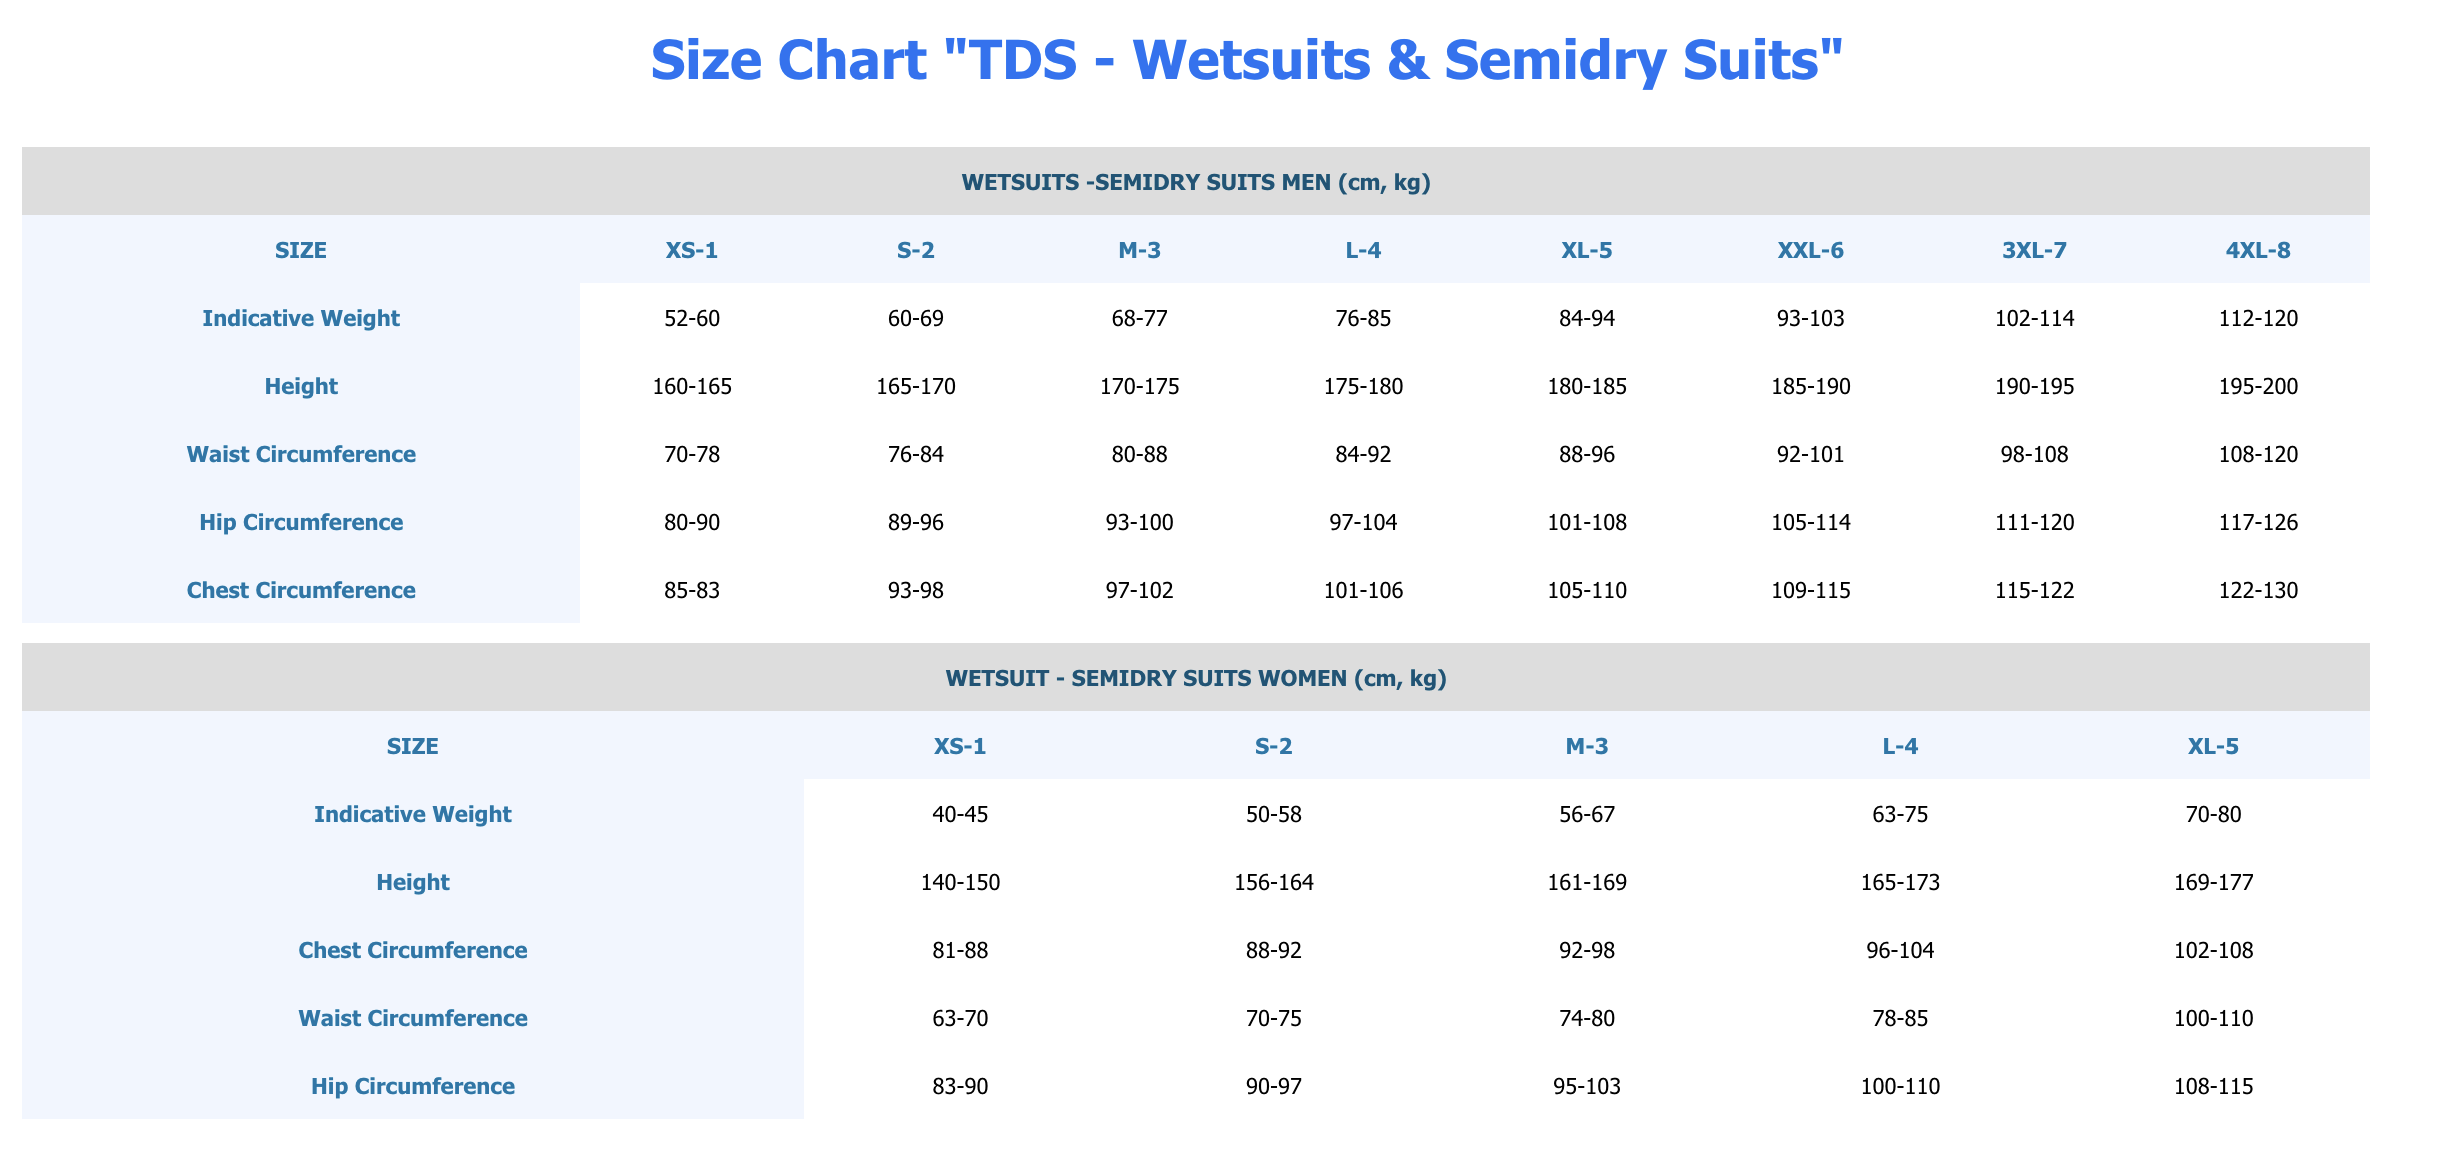Image resolution: width=2438 pixels, height=1168 pixels.
Task: Click the women's M-3 hip cell 95-103
Action: tap(1587, 1086)
